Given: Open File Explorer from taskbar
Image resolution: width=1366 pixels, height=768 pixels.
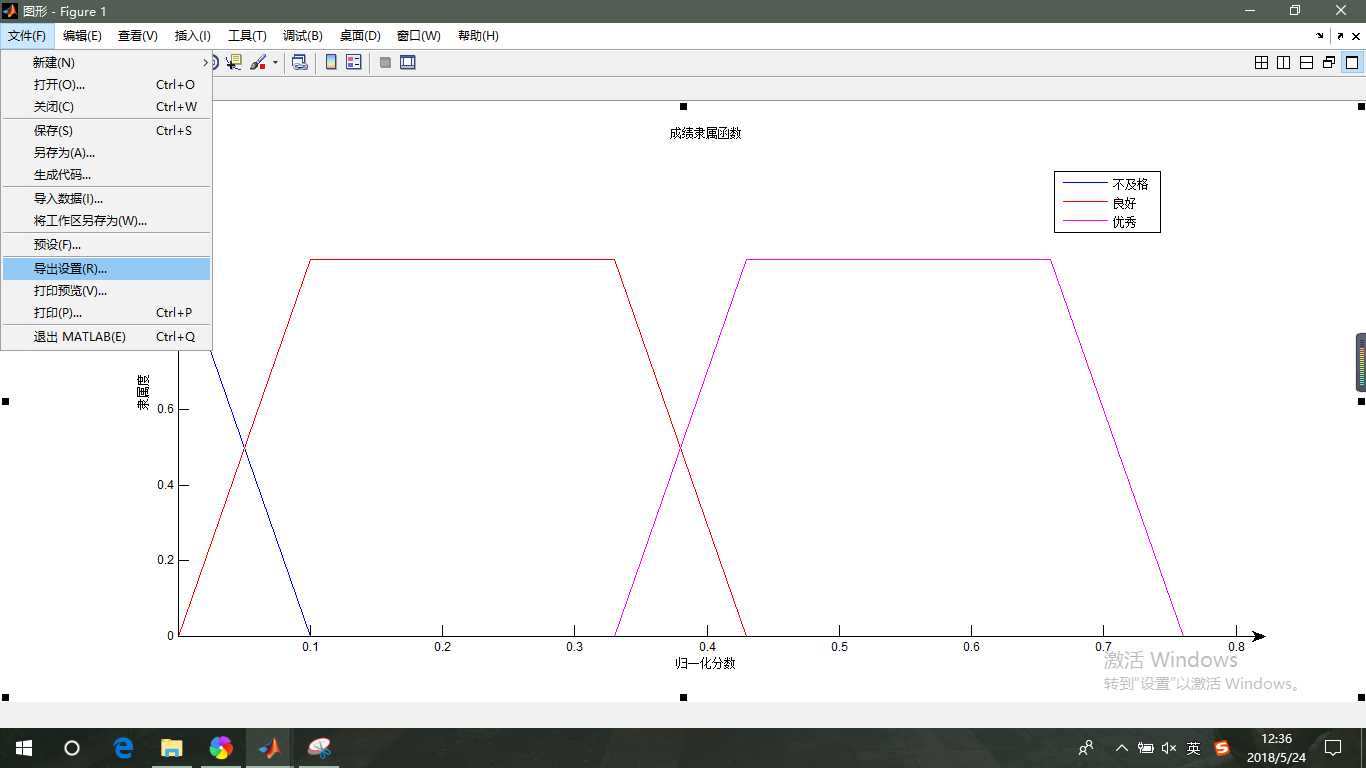Looking at the screenshot, I should click(x=172, y=748).
